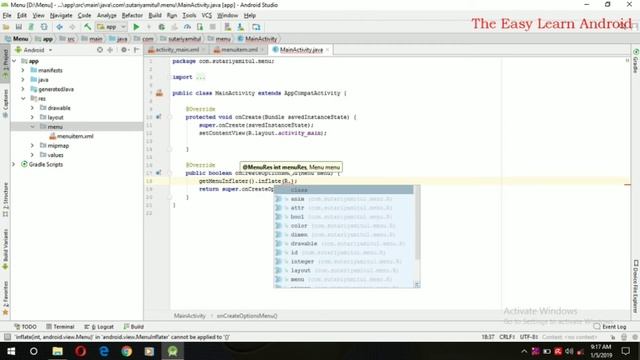
Task: Switch to activity_main.xml tab
Action: pyautogui.click(x=177, y=49)
